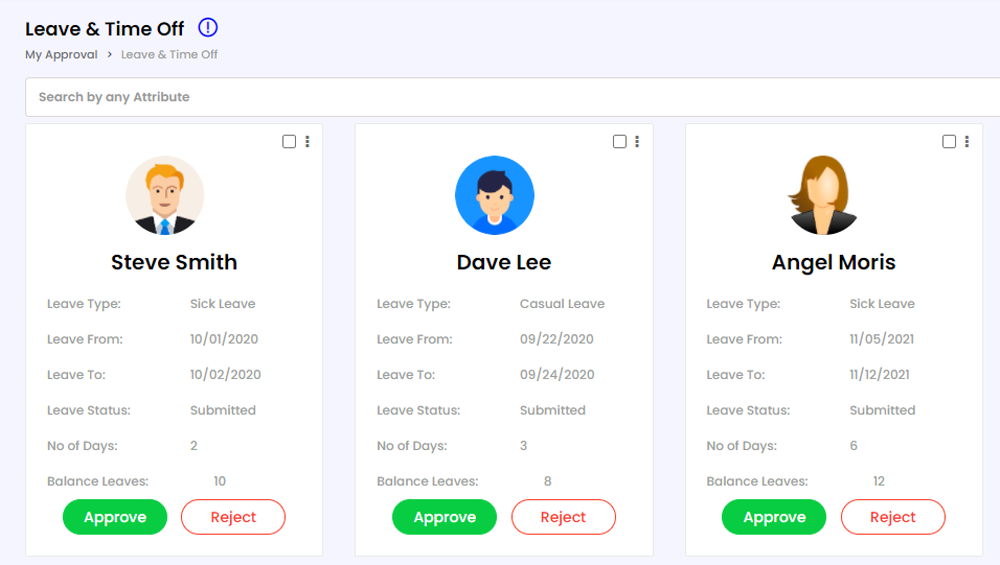Open the three-dot menu on Steve Smith's card

pyautogui.click(x=307, y=142)
